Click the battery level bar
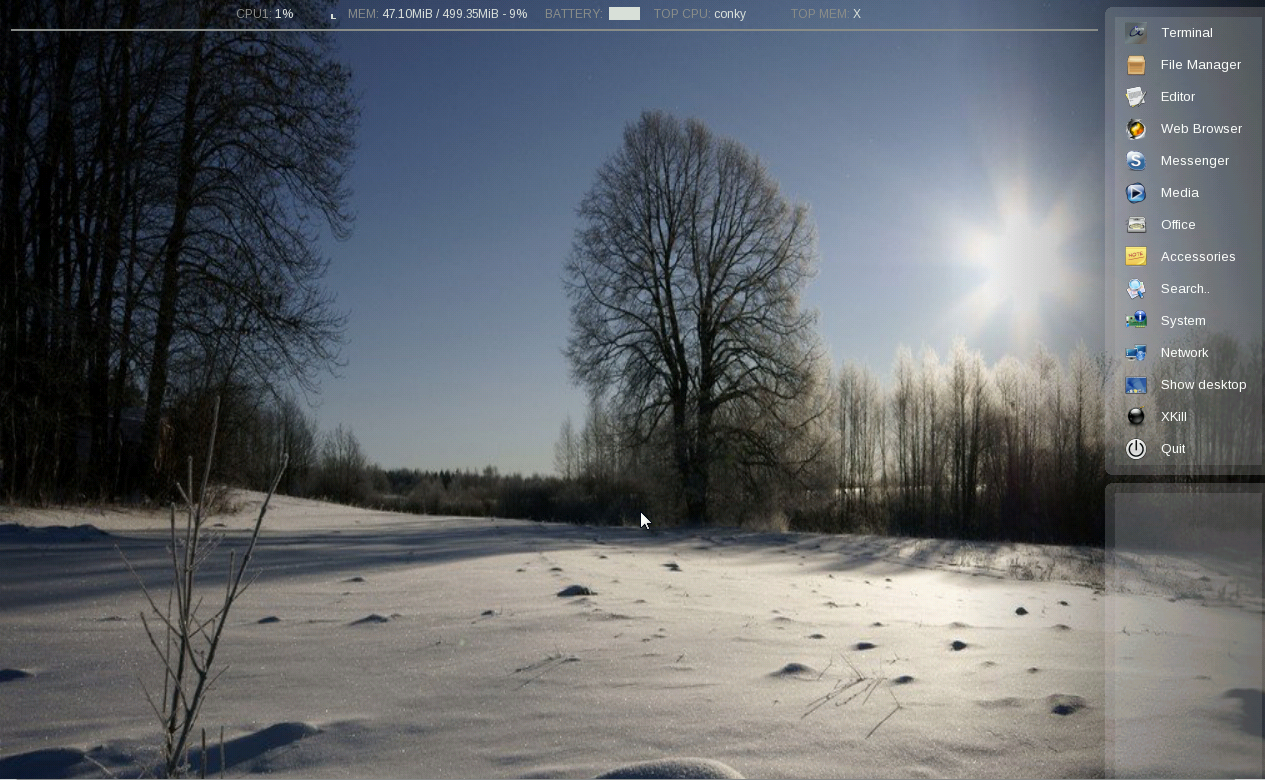This screenshot has height=780, width=1265. [x=624, y=14]
